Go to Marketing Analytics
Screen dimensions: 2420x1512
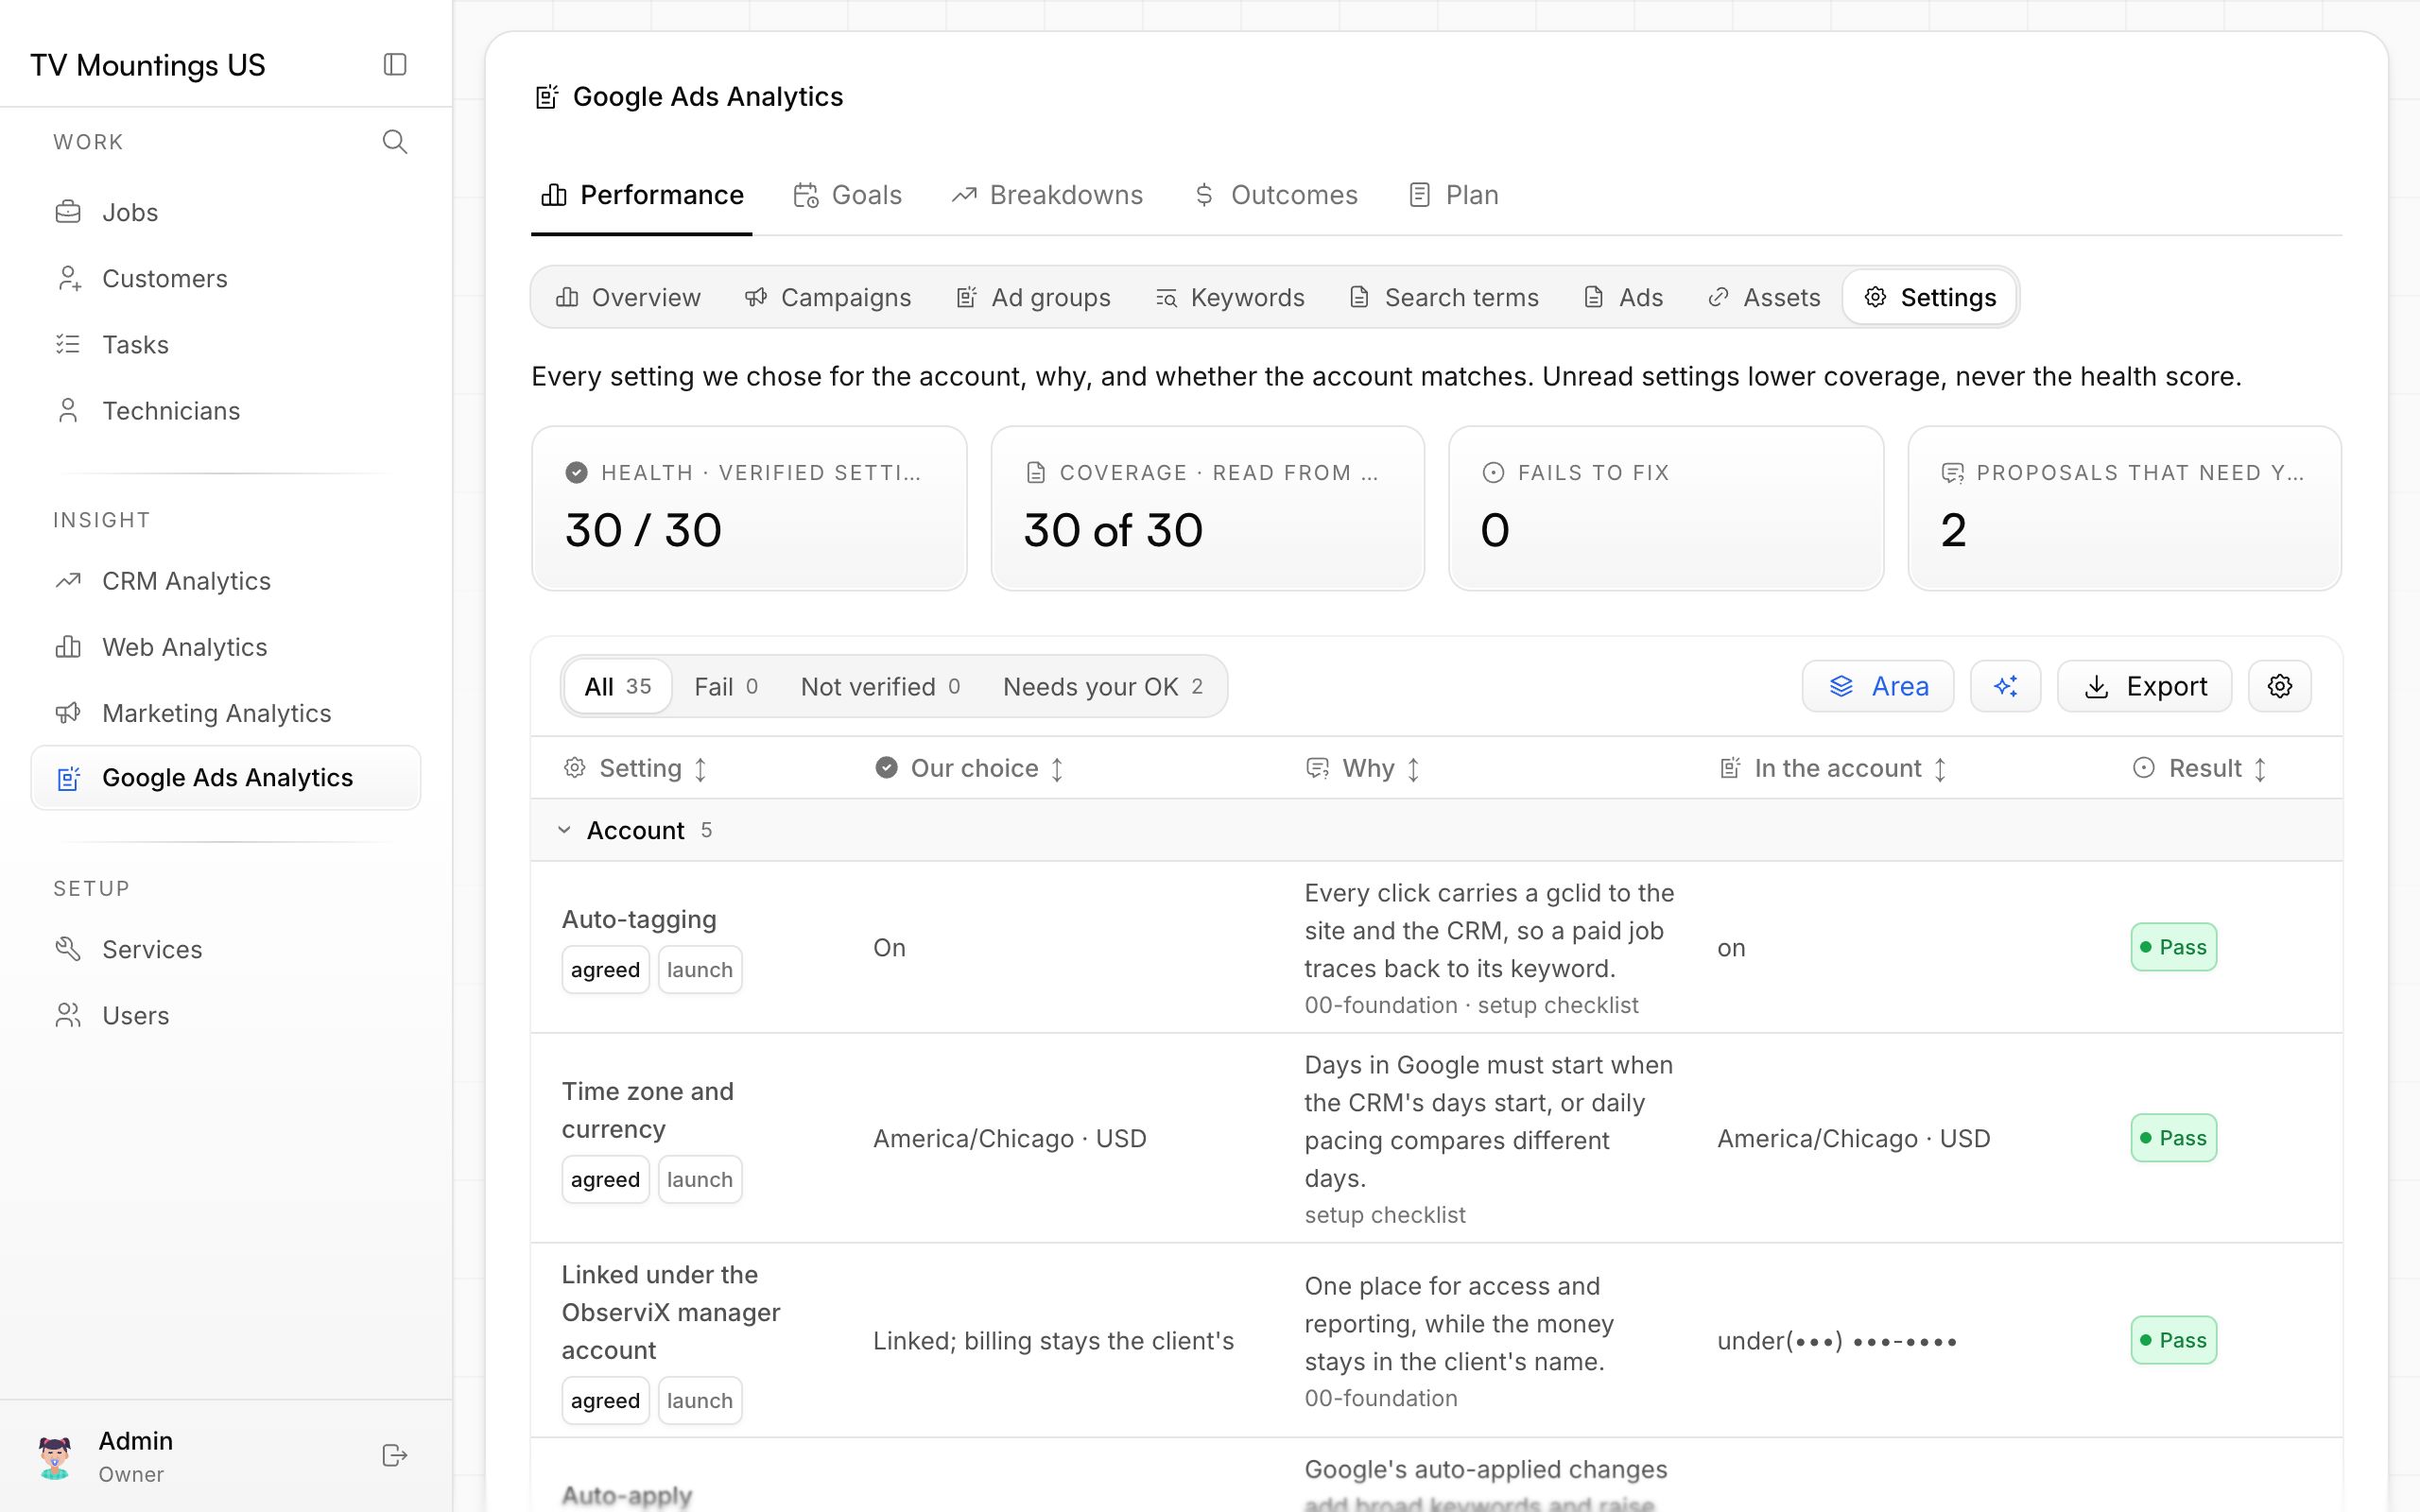click(226, 713)
